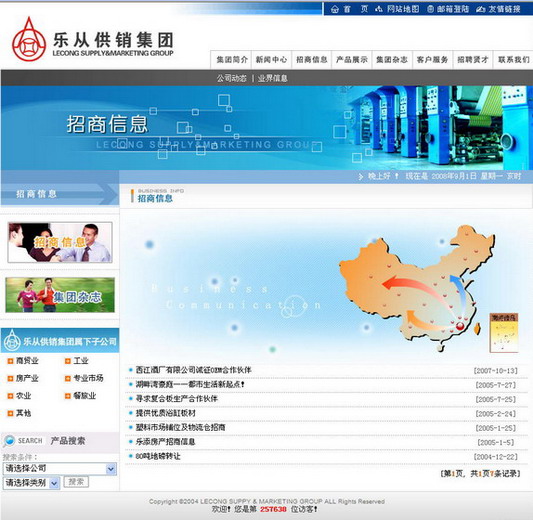The image size is (533, 520).
Task: Open the 产品展示 navigation tab
Action: point(352,60)
